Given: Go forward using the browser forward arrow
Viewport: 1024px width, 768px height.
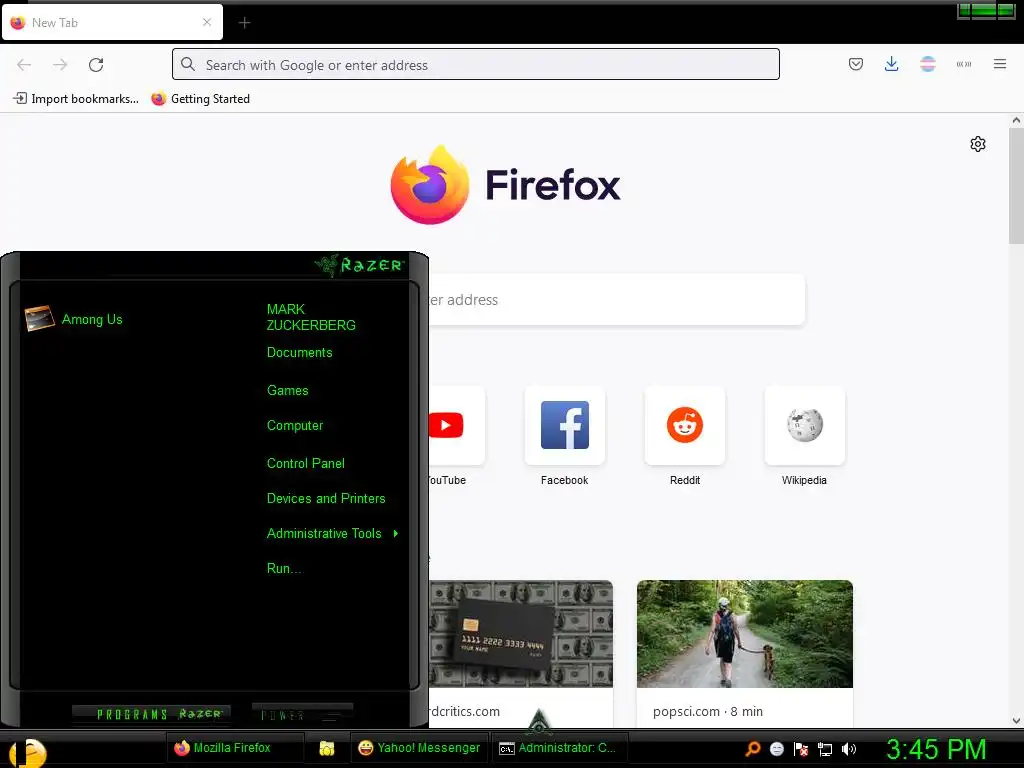Looking at the screenshot, I should point(60,65).
